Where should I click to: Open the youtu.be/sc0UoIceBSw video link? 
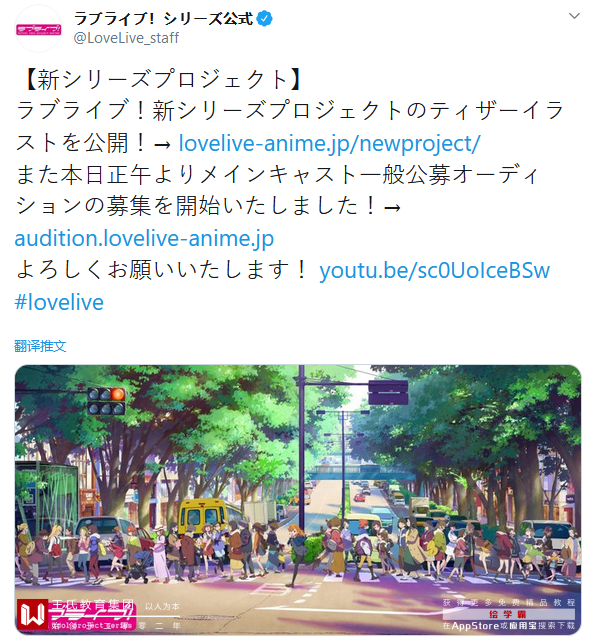(434, 271)
